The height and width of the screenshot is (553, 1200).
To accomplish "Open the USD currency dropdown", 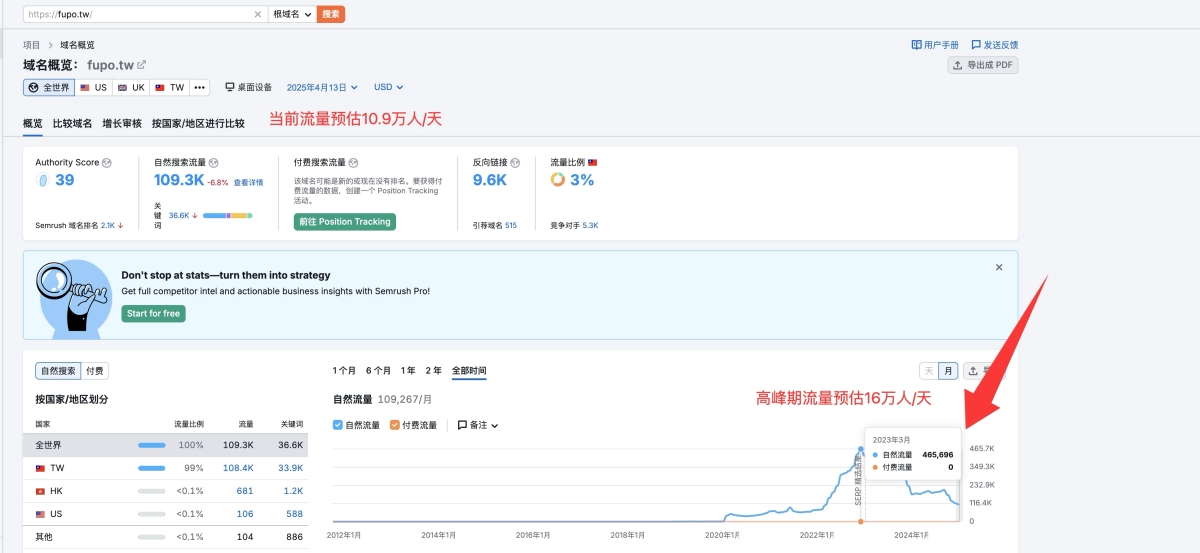I will pyautogui.click(x=389, y=87).
